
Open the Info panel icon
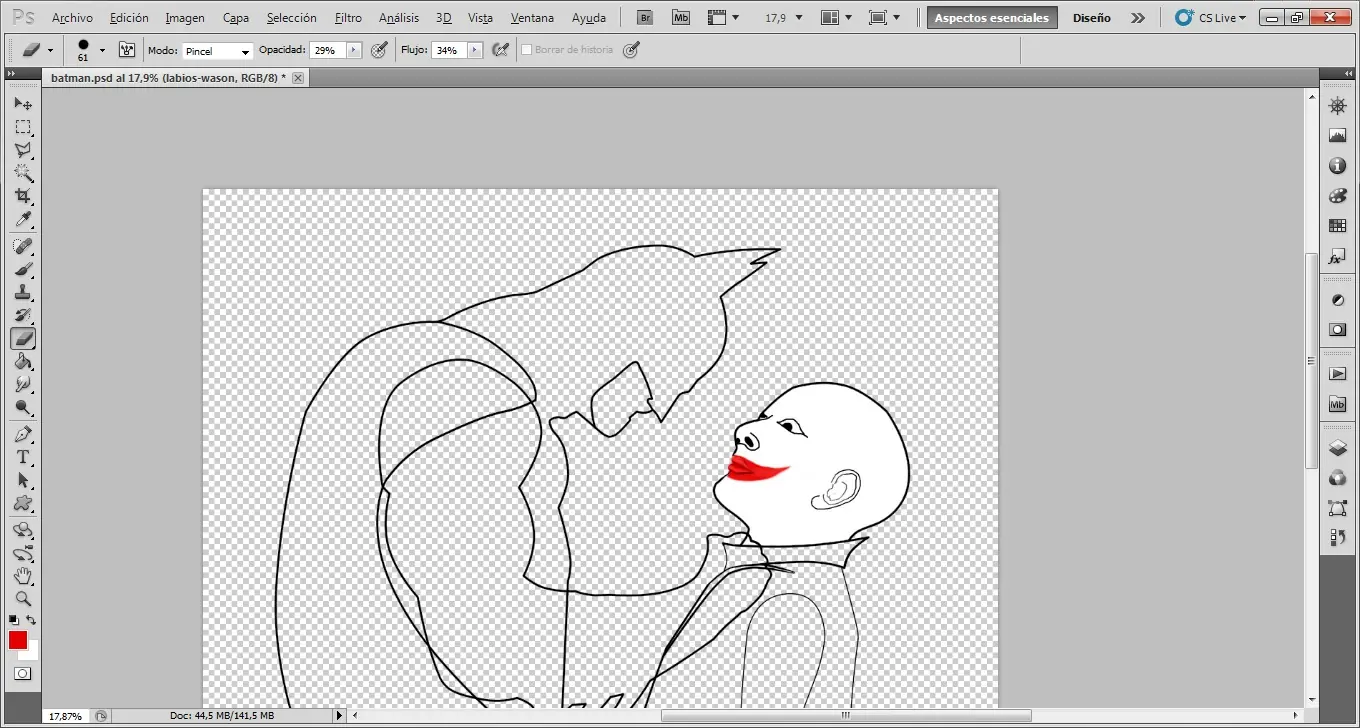1338,166
